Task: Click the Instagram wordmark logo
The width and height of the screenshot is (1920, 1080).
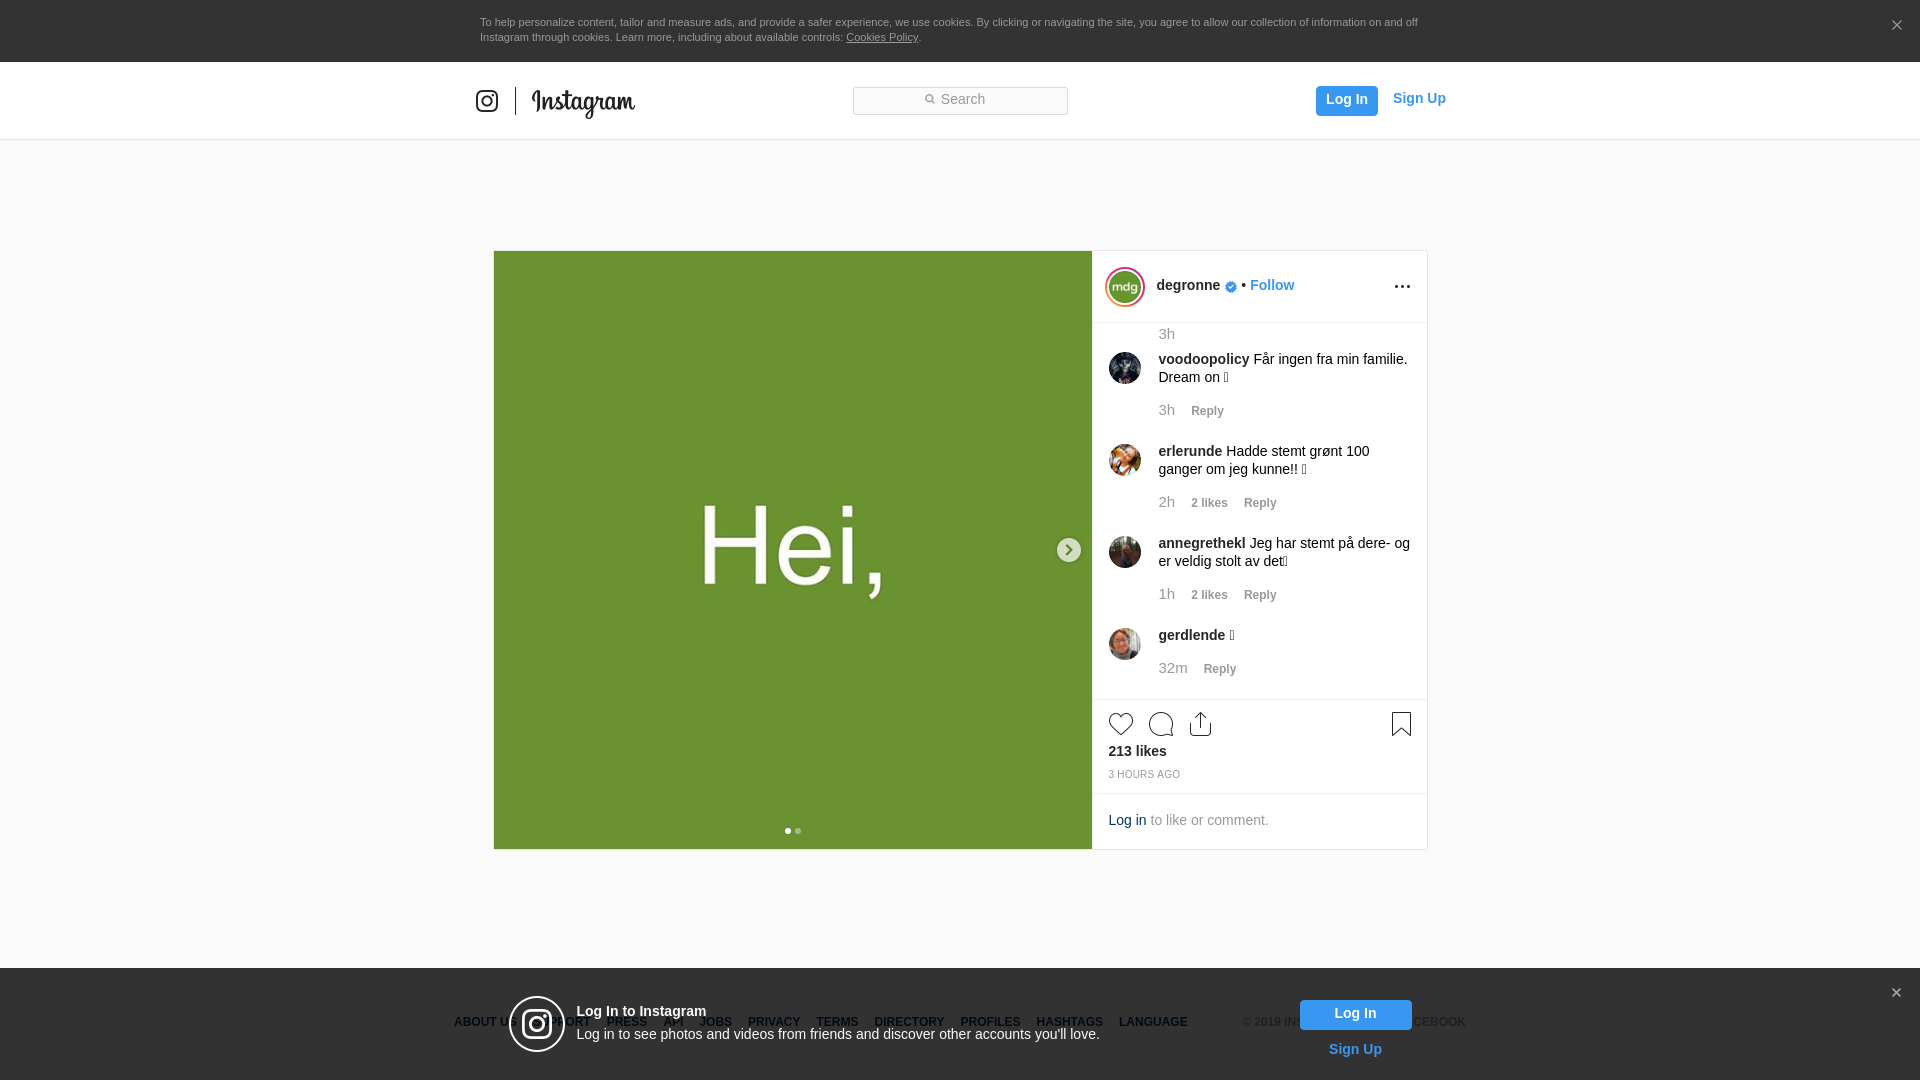Action: [583, 103]
